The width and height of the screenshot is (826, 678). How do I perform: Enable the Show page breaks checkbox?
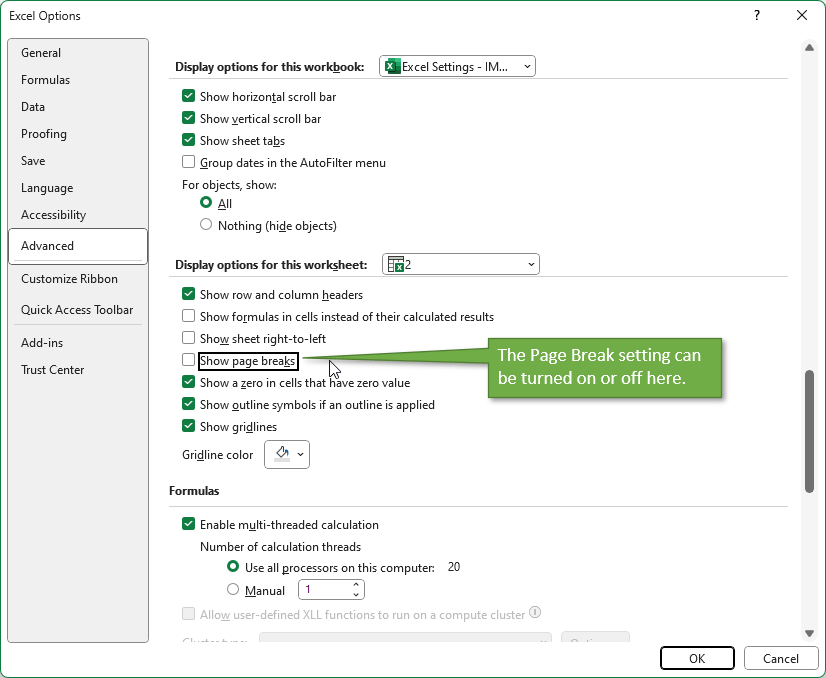coord(188,360)
